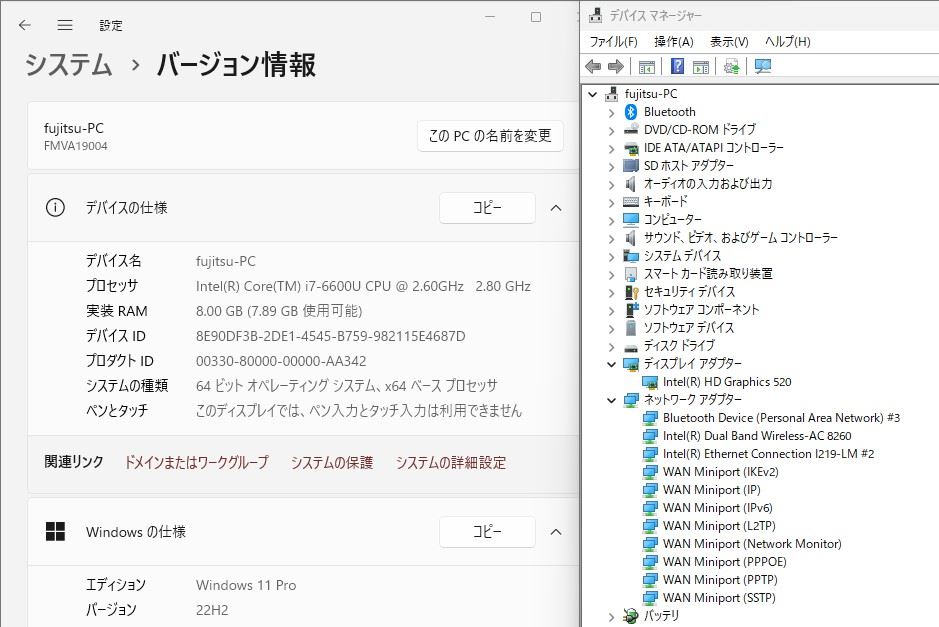This screenshot has width=939, height=627.
Task: Select Intel(R) Ethernet Connection I219-LM #2
Action: click(768, 454)
